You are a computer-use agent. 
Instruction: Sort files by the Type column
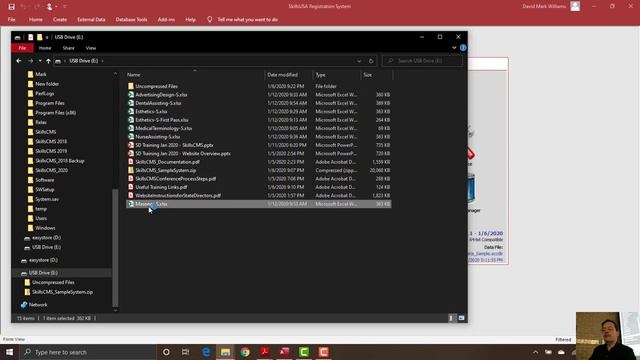[320, 75]
